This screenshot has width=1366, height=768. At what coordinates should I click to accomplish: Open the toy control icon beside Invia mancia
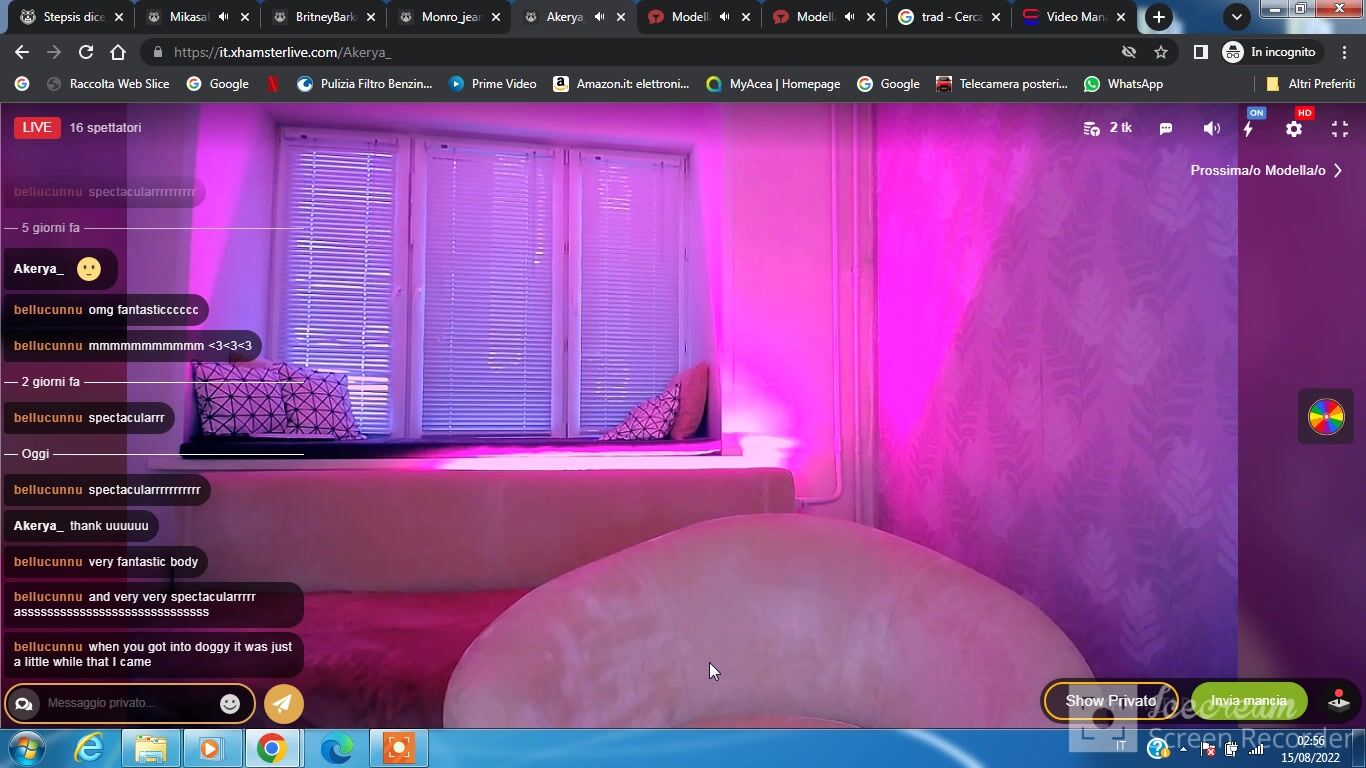tap(1339, 701)
